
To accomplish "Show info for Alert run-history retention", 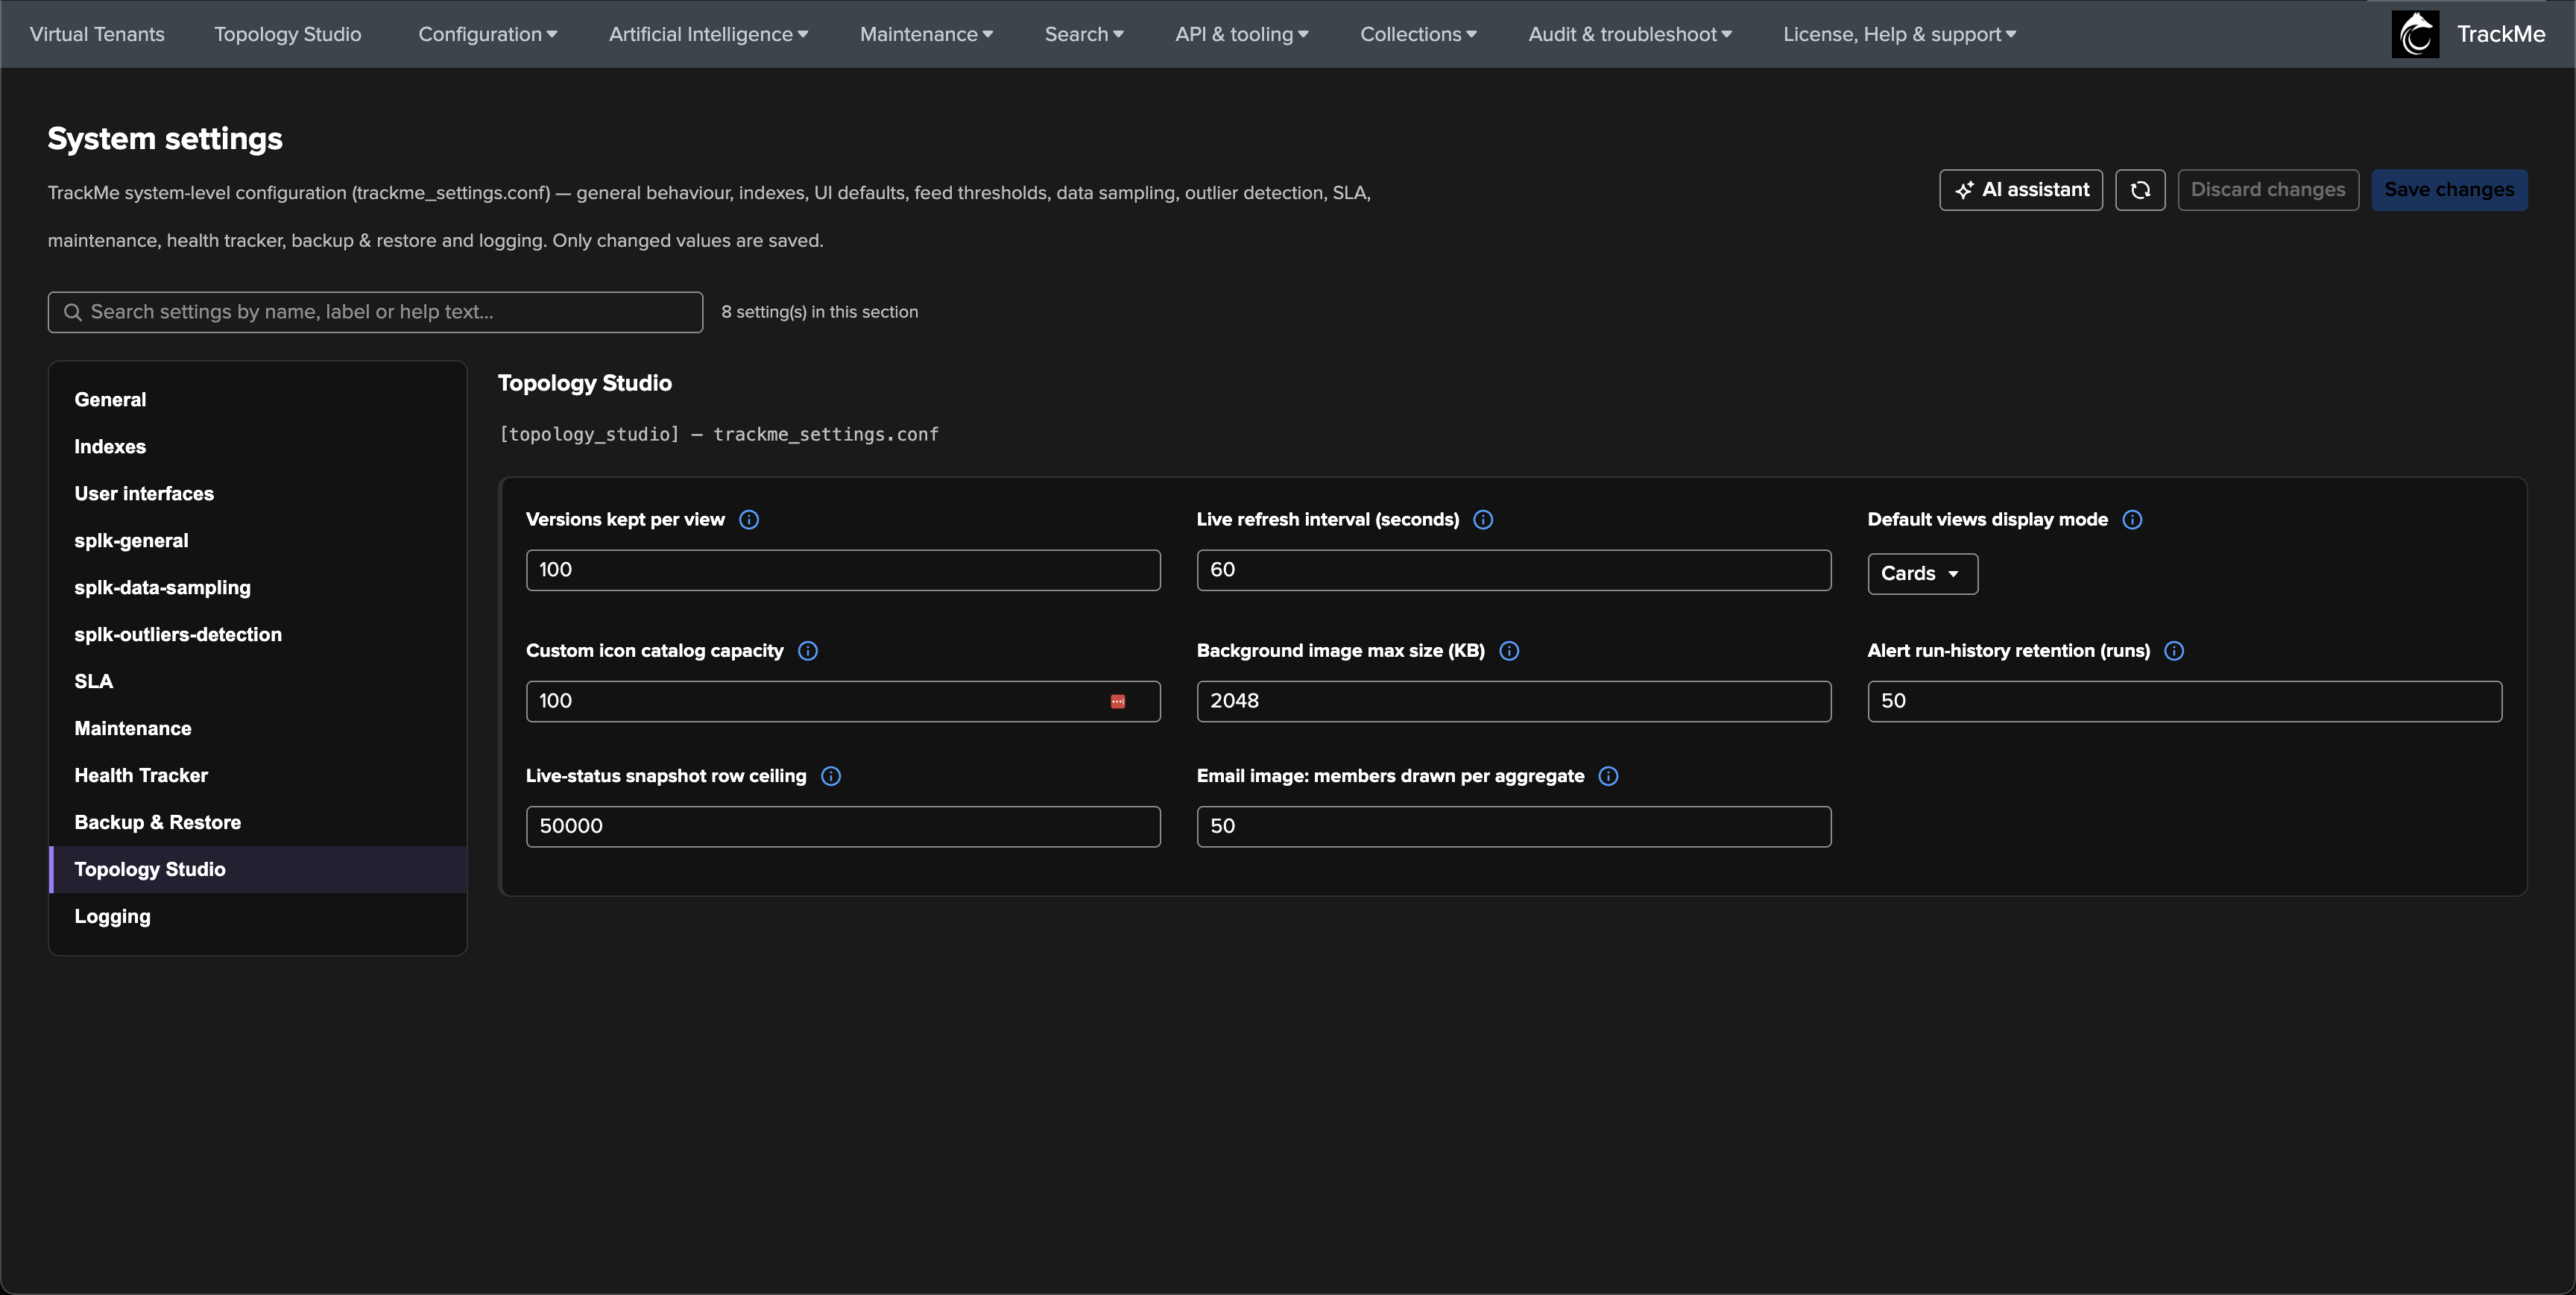I will click(2174, 651).
